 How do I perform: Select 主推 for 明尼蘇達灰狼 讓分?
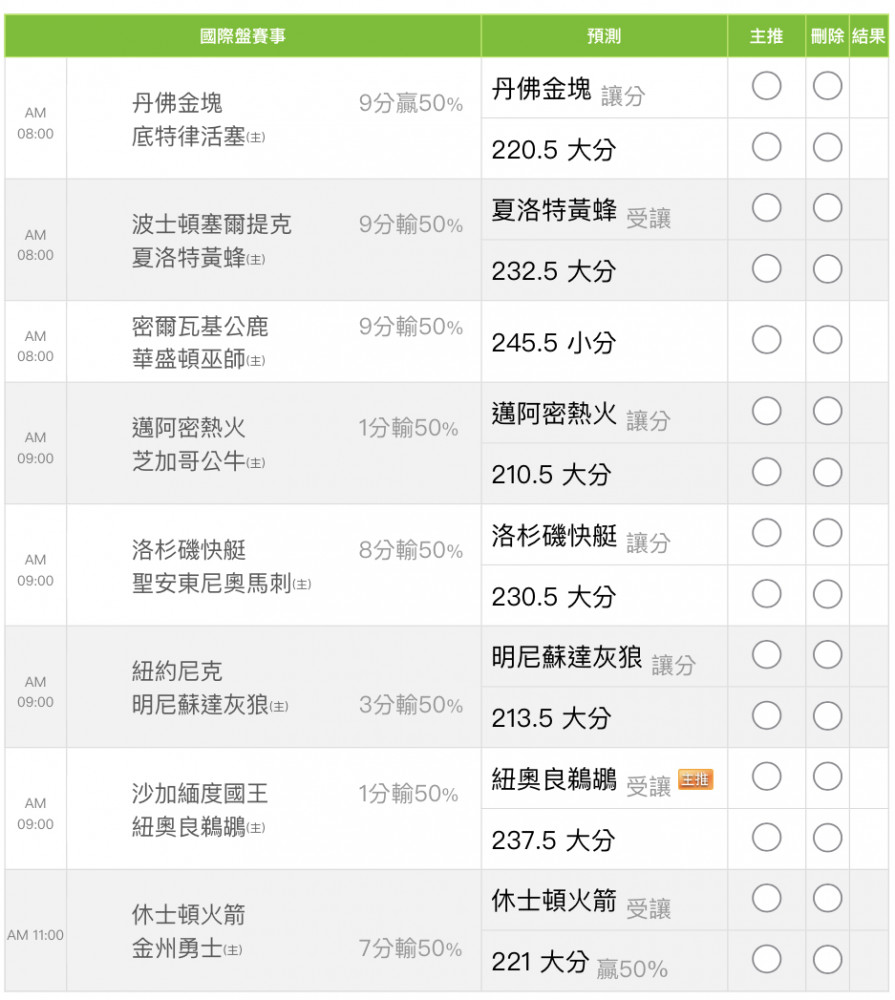(x=766, y=655)
